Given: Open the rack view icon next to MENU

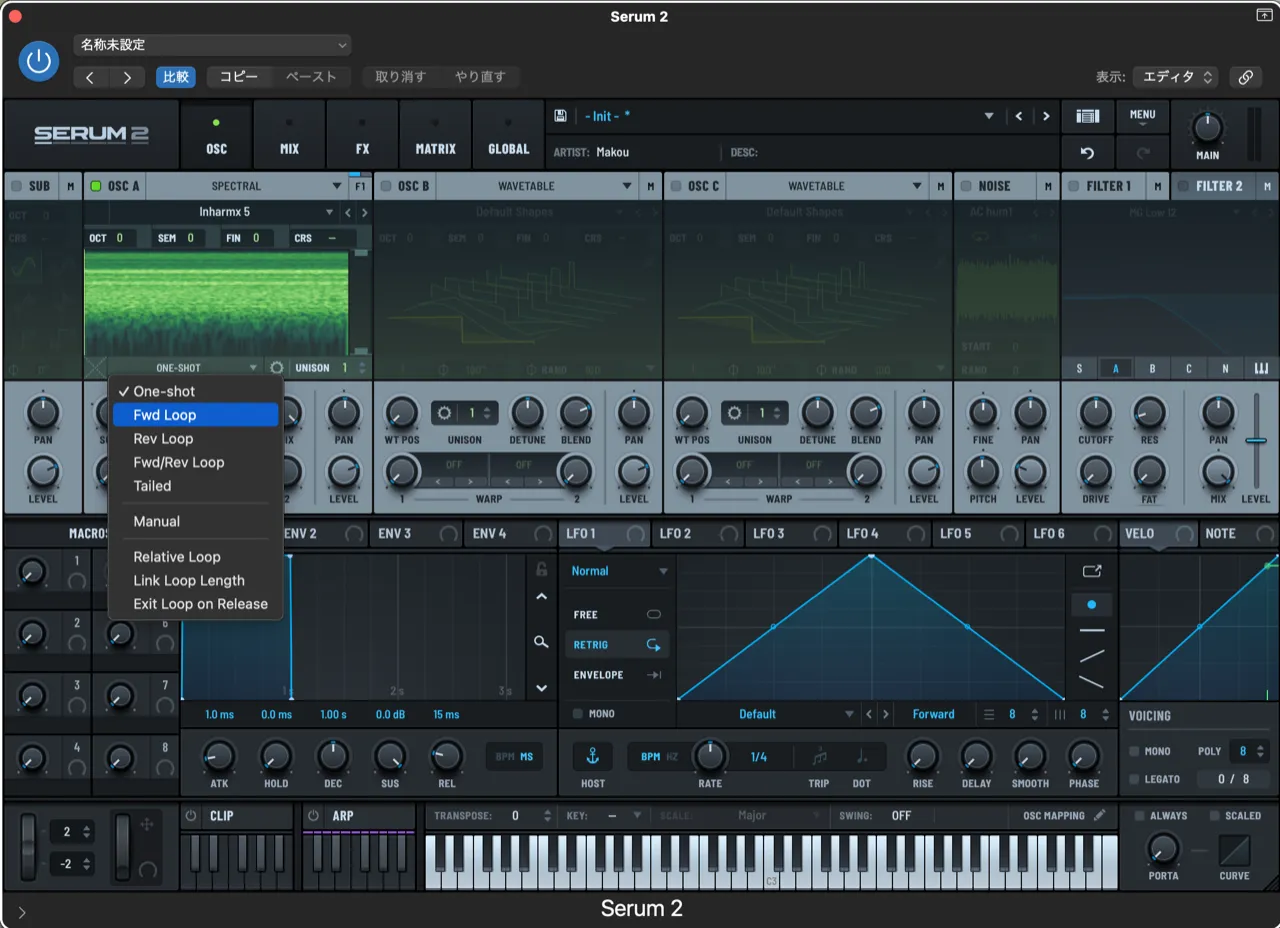Looking at the screenshot, I should click(1087, 115).
